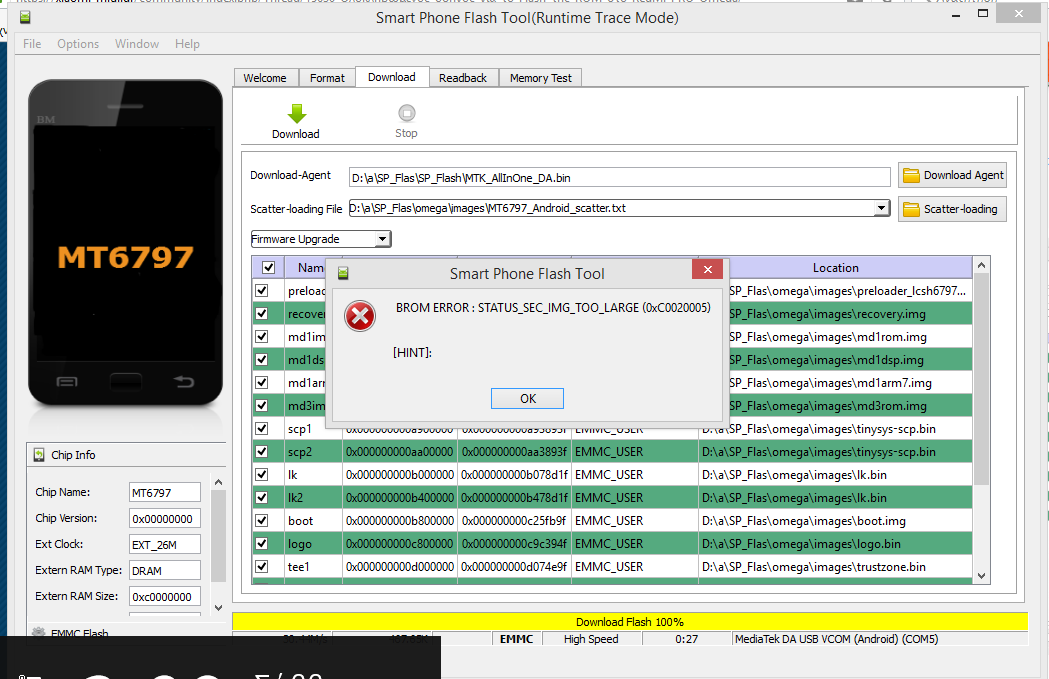Close the error dialog with red X
The height and width of the screenshot is (679, 1049).
(707, 272)
